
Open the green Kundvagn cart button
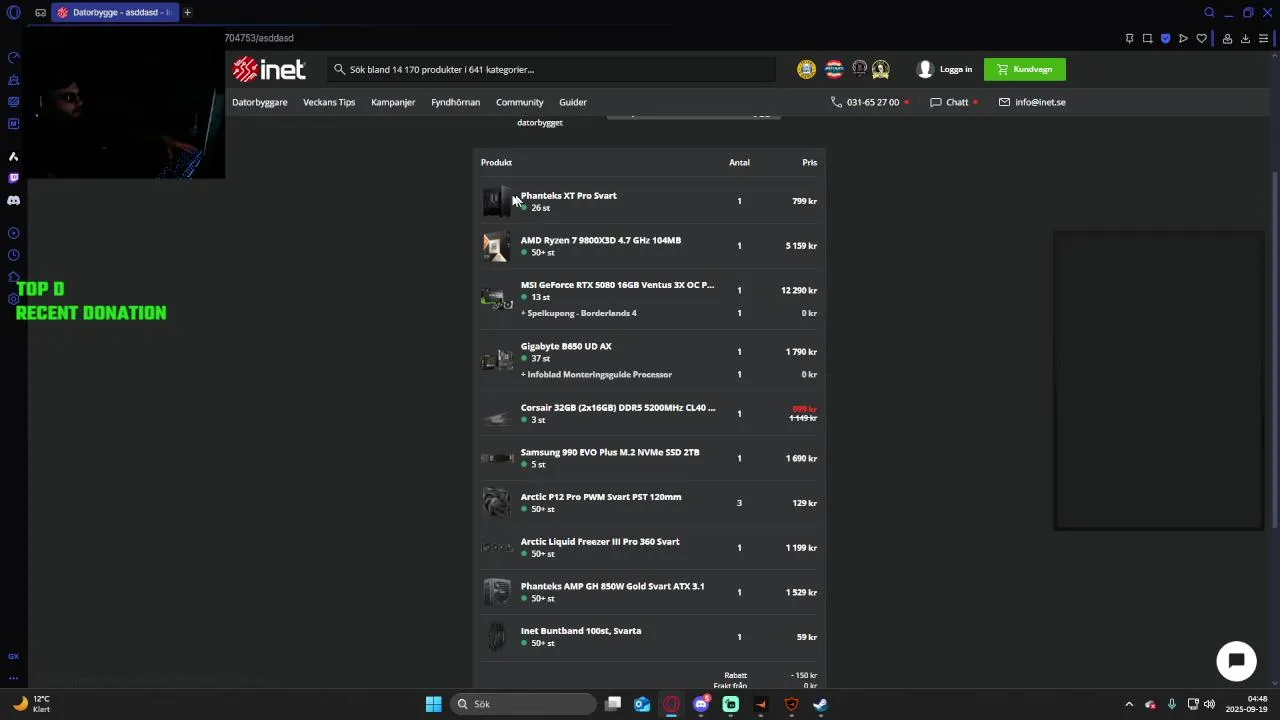click(x=1025, y=69)
